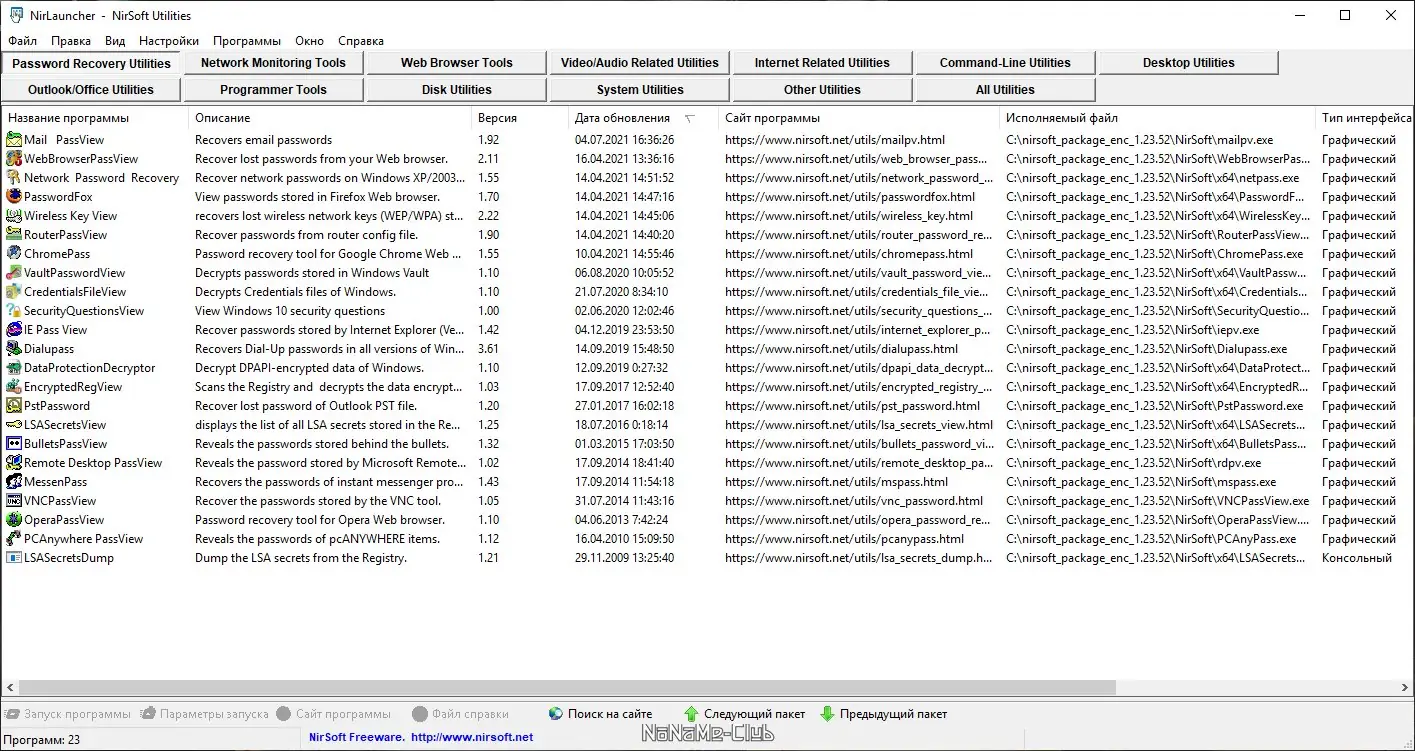
Task: Click the LSASecretsDump icon
Action: [14, 558]
